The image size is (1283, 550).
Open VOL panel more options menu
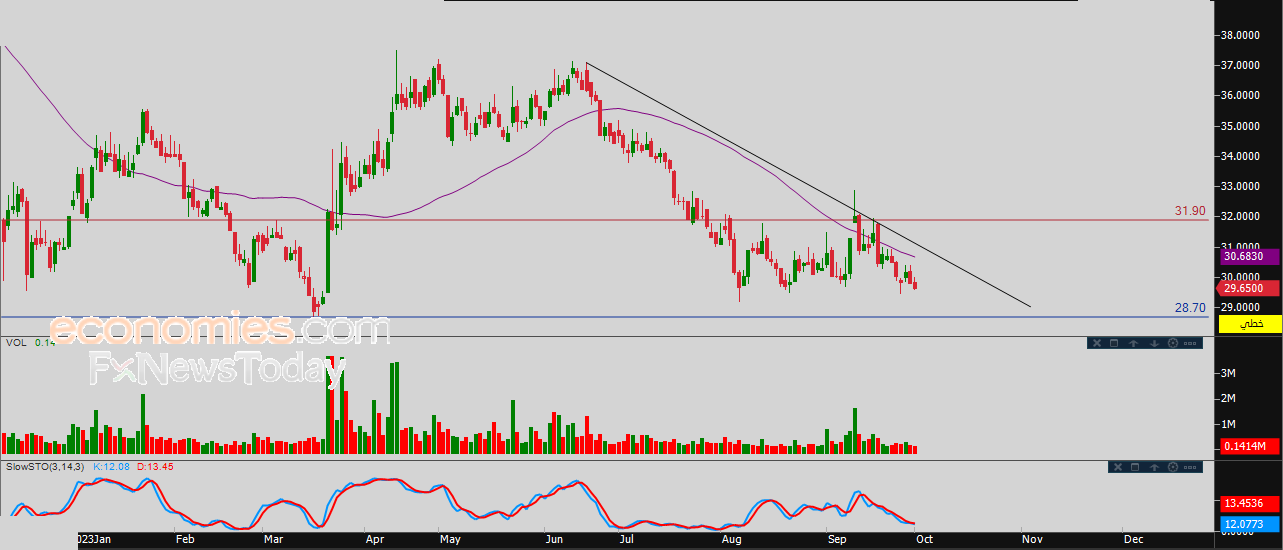pyautogui.click(x=1190, y=343)
